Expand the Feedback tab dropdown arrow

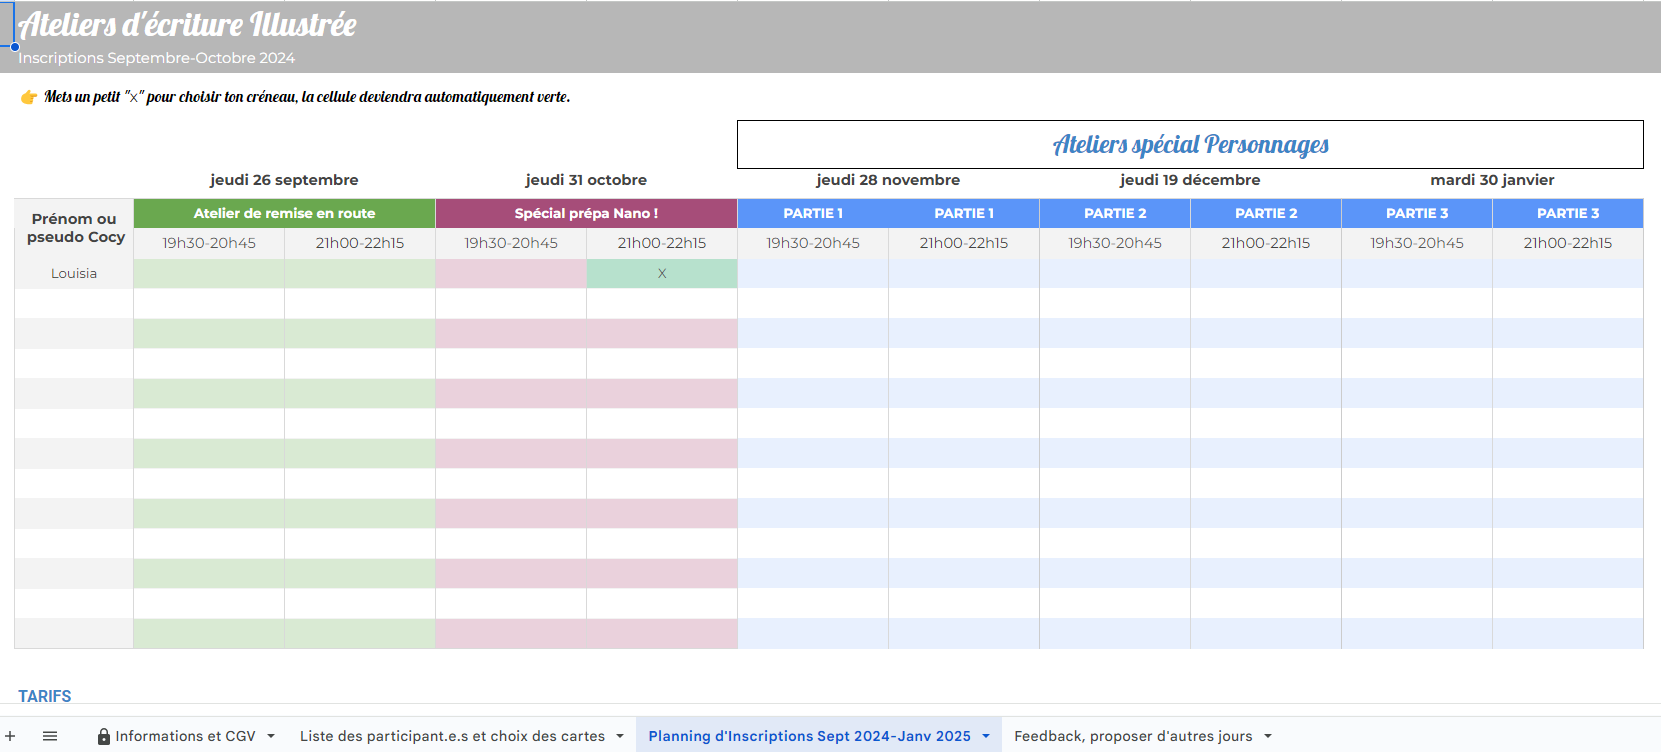(1268, 736)
